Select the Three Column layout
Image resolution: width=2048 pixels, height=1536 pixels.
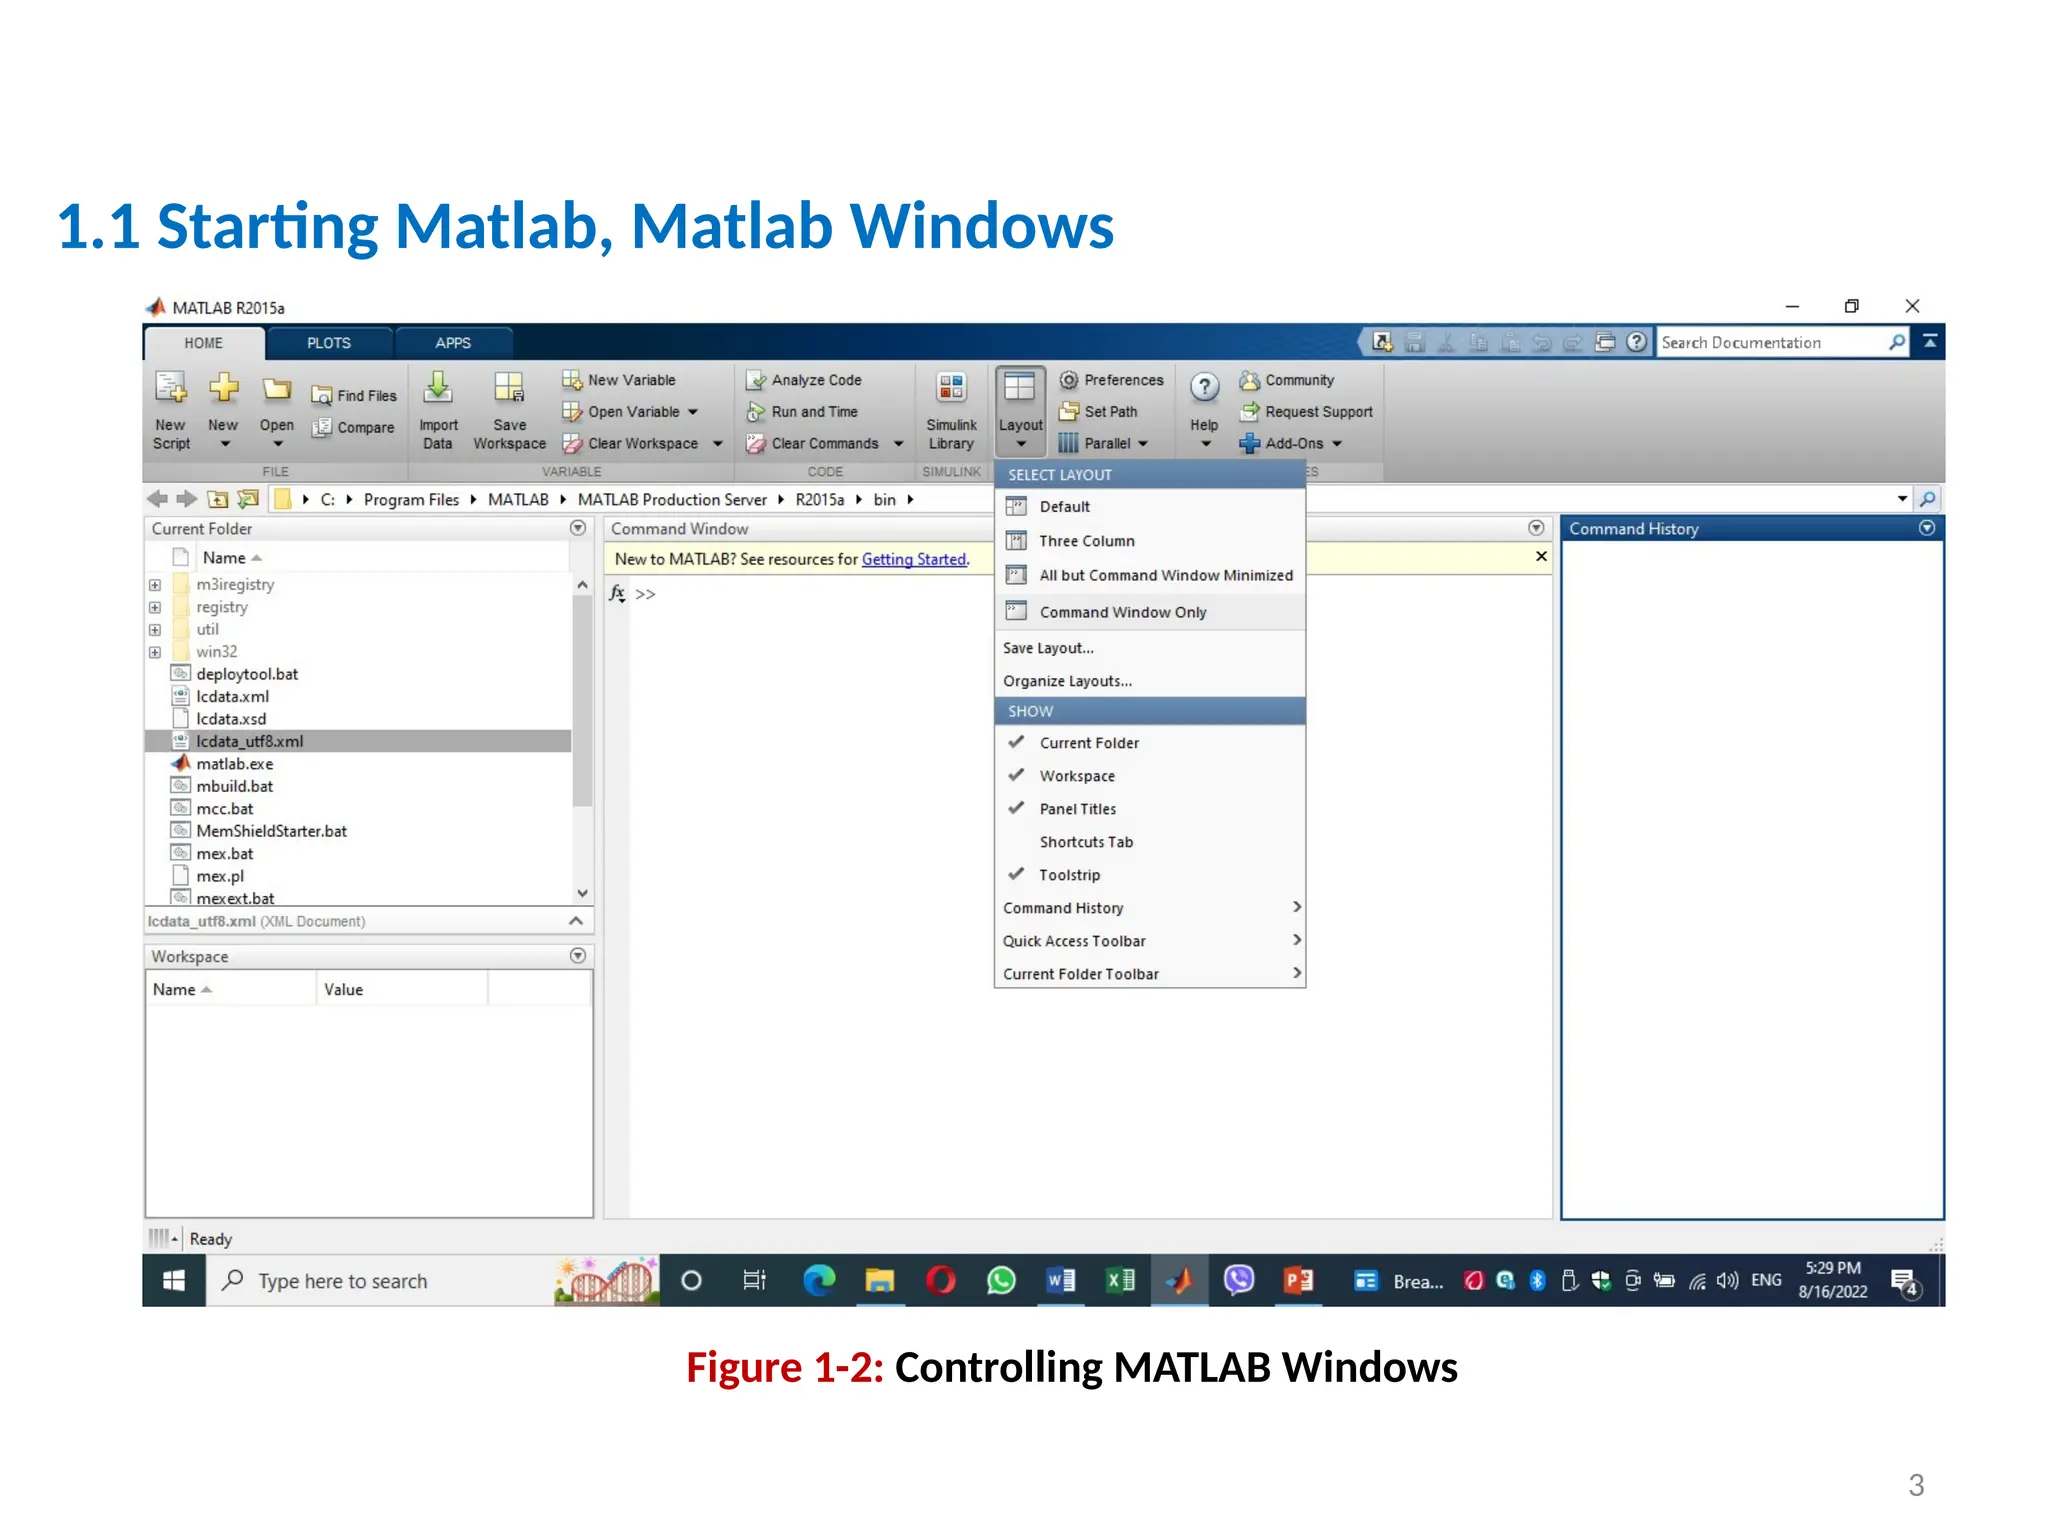pyautogui.click(x=1150, y=541)
